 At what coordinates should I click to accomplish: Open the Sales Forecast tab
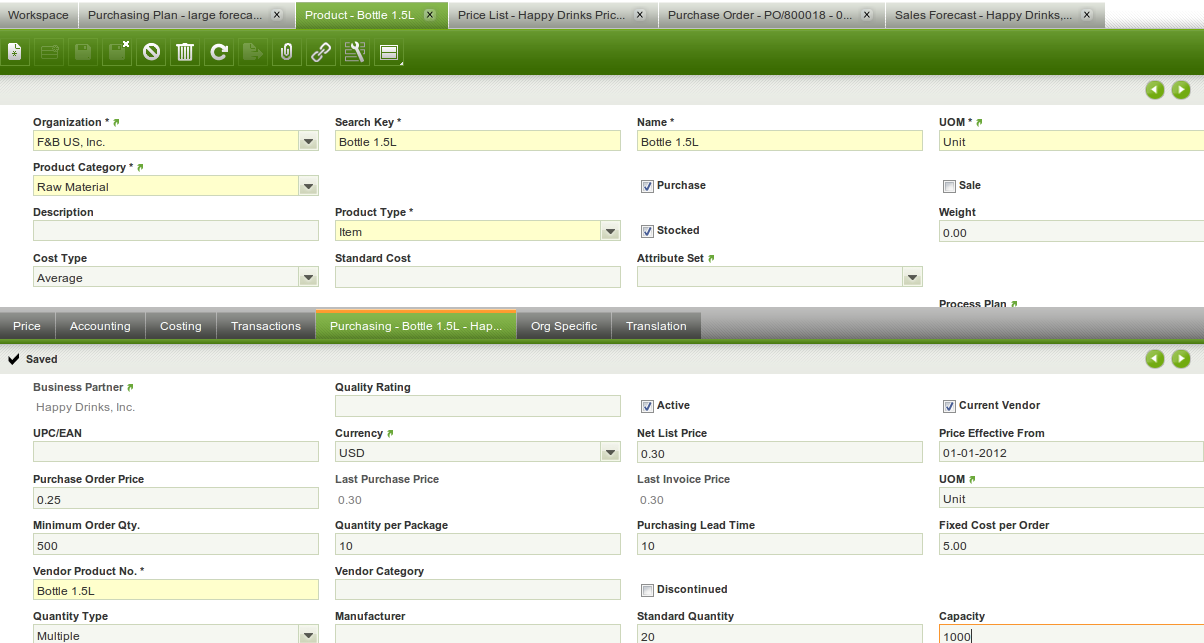tap(980, 15)
